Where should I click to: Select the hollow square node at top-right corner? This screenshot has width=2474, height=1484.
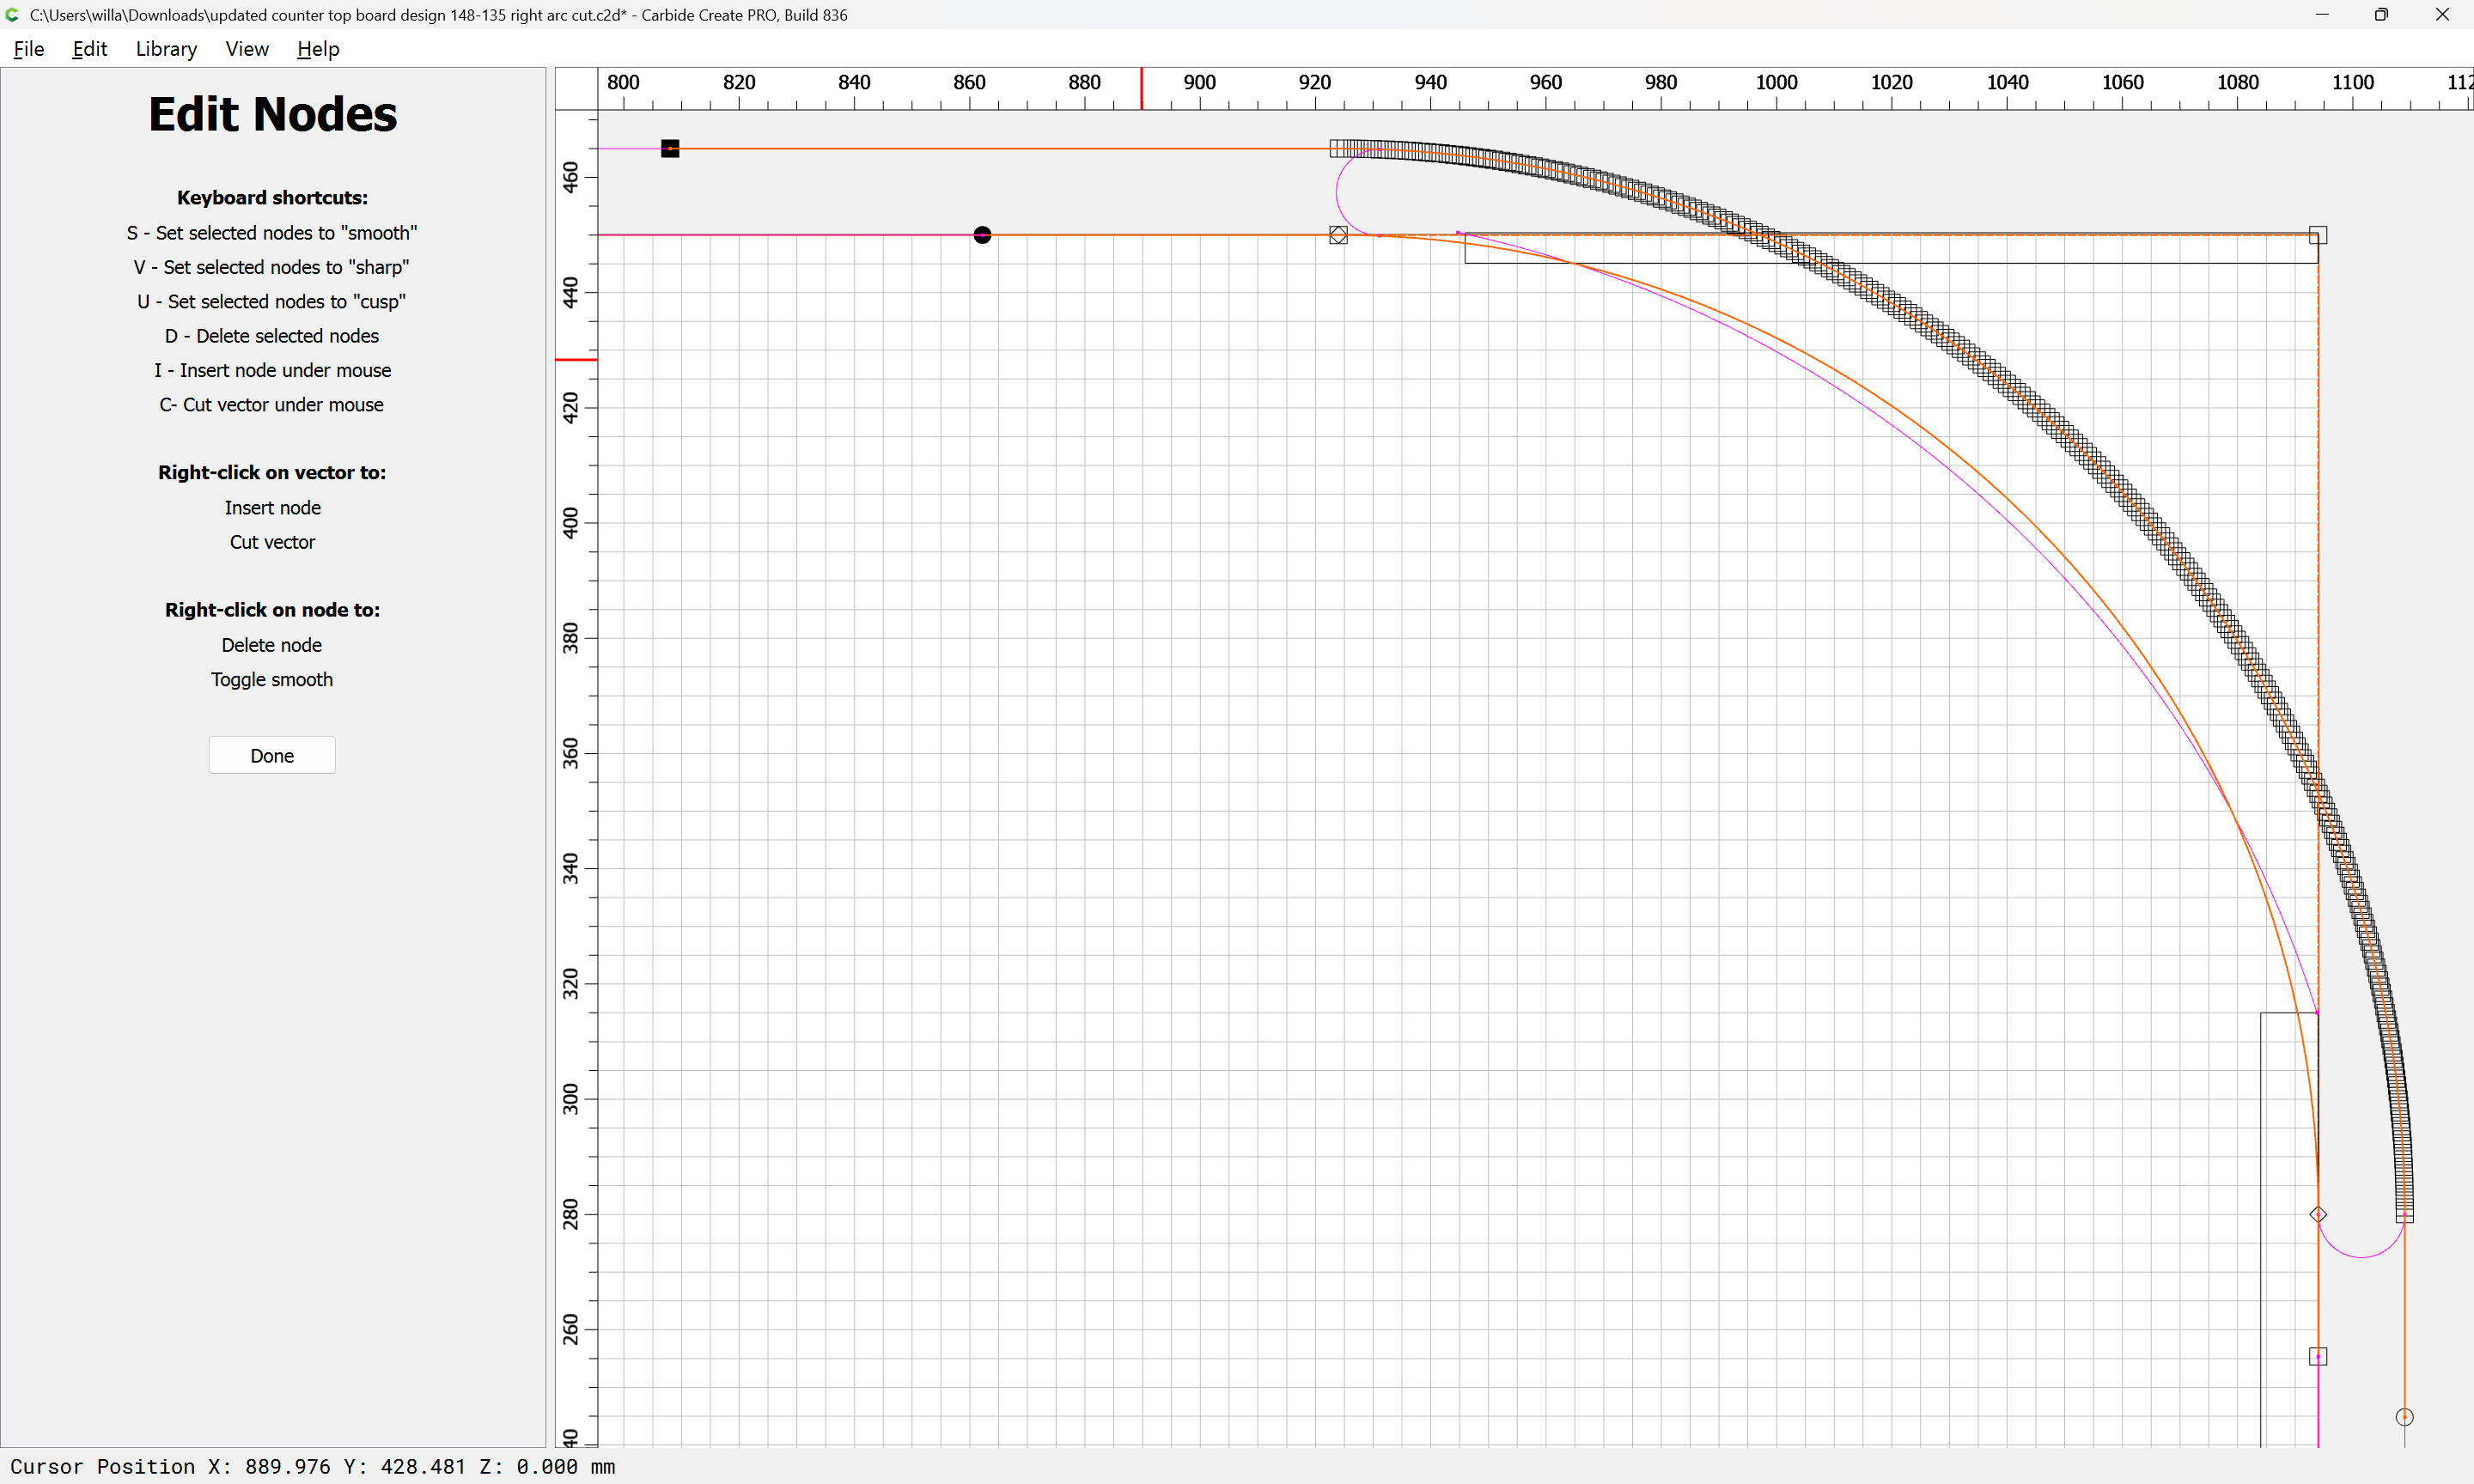pyautogui.click(x=2318, y=236)
